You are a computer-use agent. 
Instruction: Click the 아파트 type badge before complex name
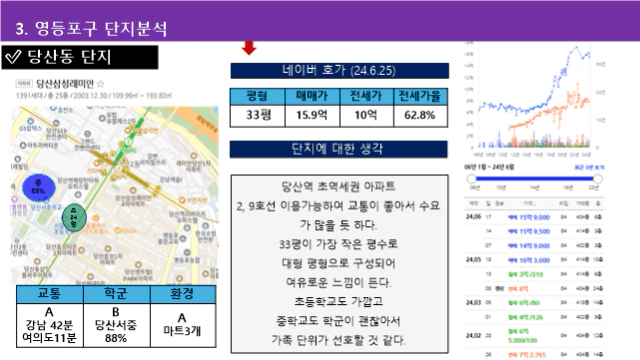click(24, 84)
